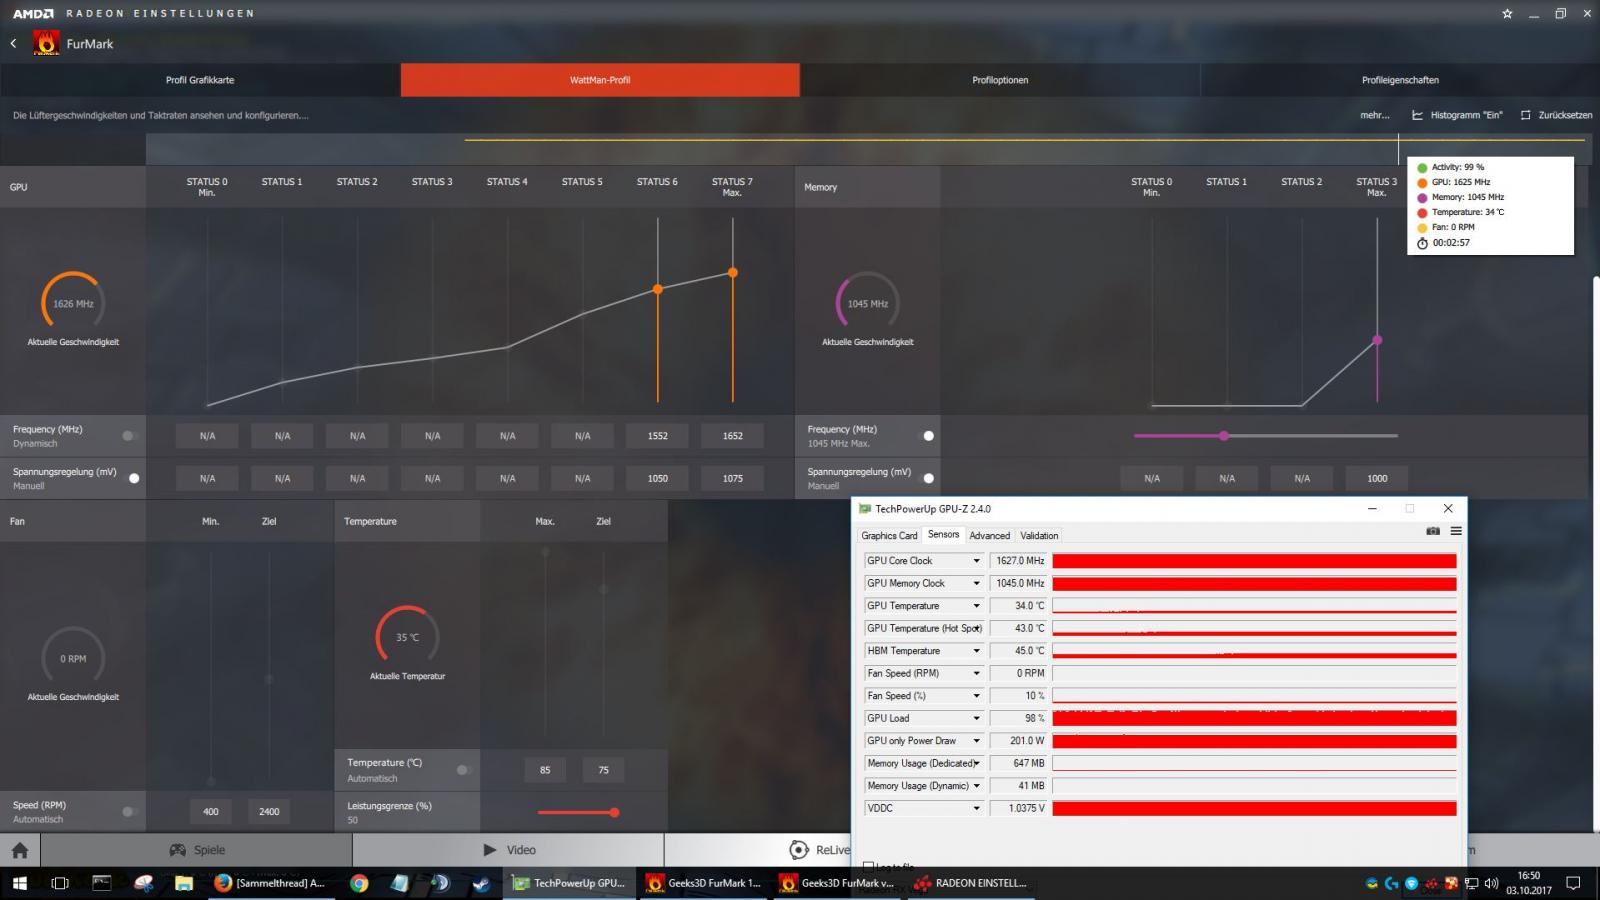Toggle Fan Speed Automatisch switch
Image resolution: width=1600 pixels, height=900 pixels.
click(x=129, y=812)
